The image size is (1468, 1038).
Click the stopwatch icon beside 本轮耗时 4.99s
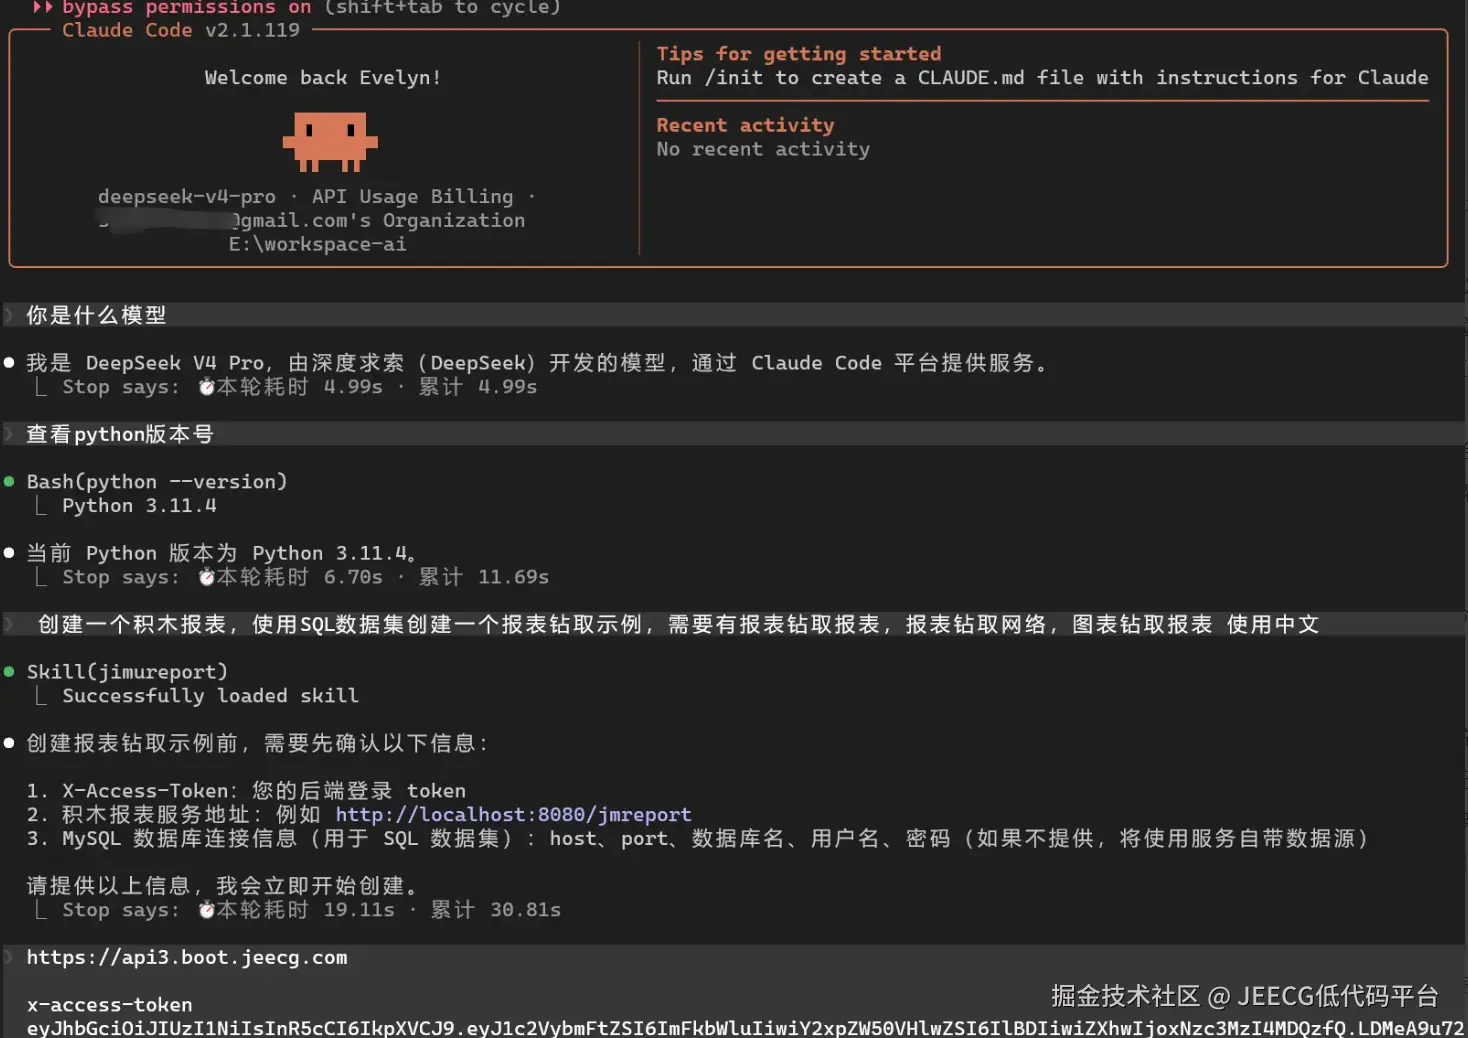coord(206,387)
